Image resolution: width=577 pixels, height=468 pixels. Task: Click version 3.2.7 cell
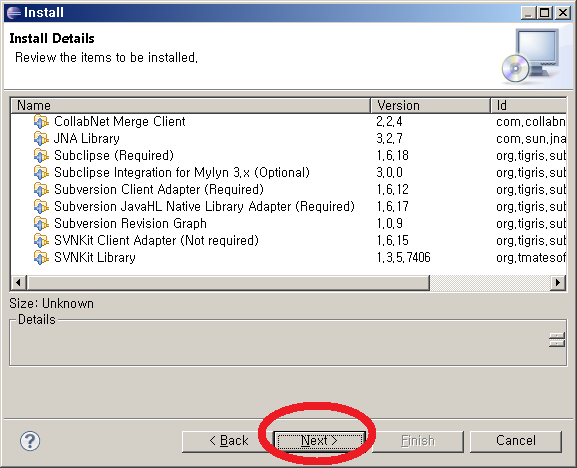[x=389, y=138]
